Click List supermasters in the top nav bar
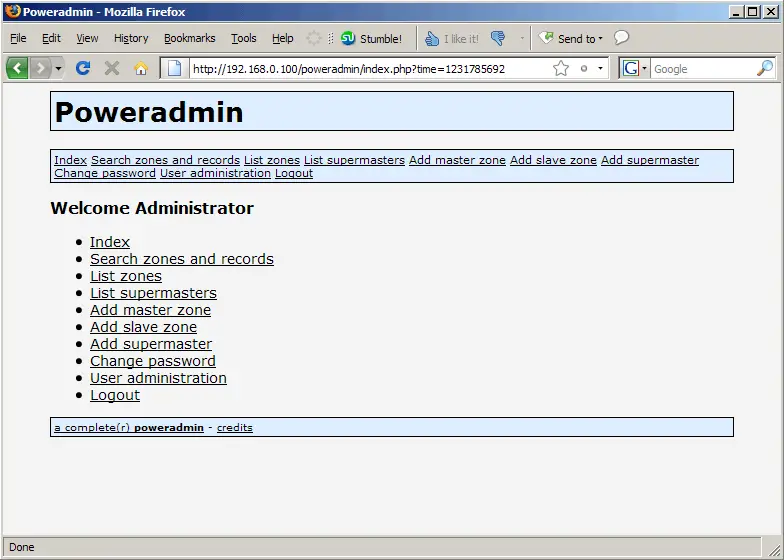 tap(354, 160)
